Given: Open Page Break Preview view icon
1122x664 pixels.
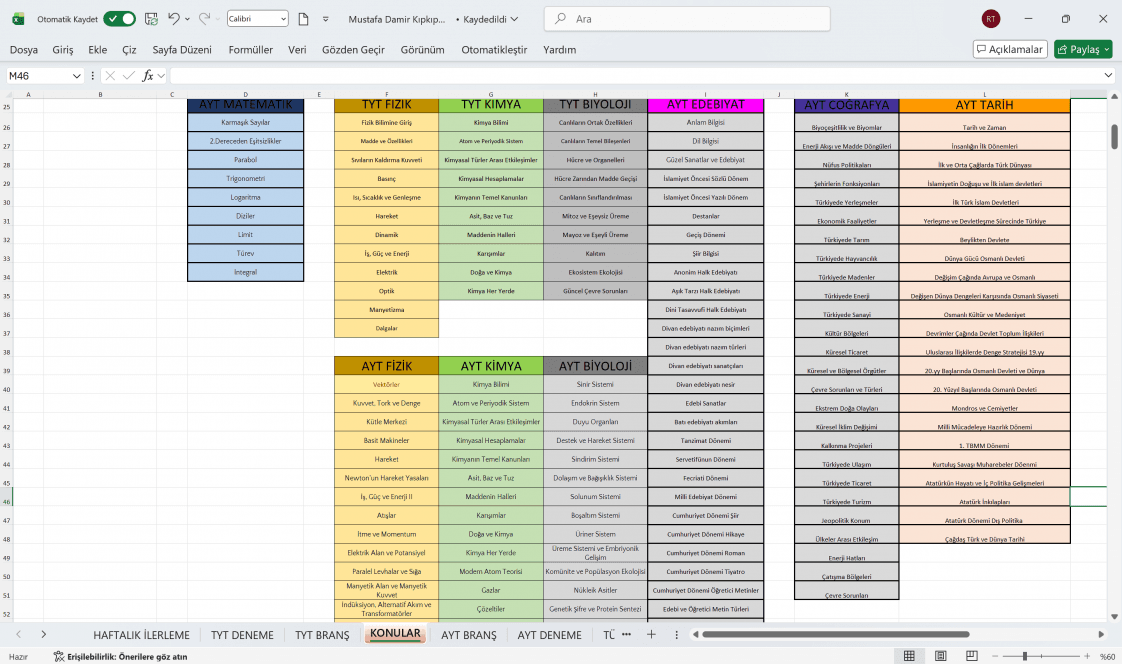Looking at the screenshot, I should click(972, 656).
